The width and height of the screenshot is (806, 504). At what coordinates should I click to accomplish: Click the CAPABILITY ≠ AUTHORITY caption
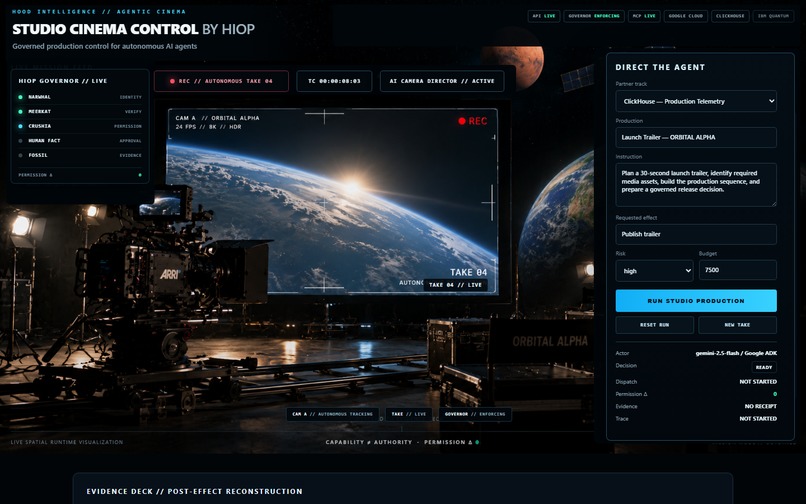(x=369, y=442)
